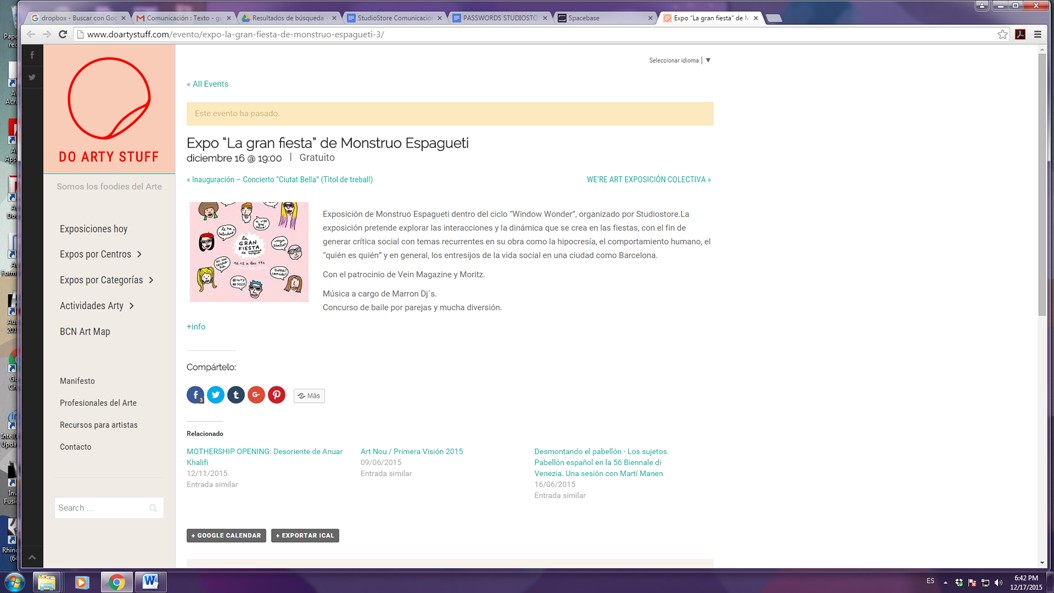Screen dimensions: 1054x593
Task: Go back with the browser back arrow
Action: pos(30,34)
